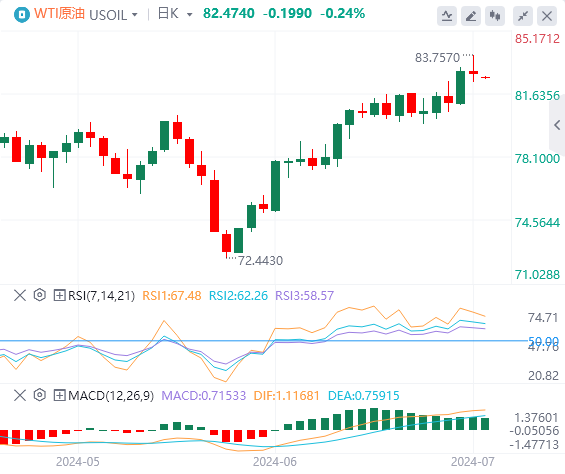Click the MACD(12,26,9) indicator label
This screenshot has width=565, height=474.
click(111, 395)
